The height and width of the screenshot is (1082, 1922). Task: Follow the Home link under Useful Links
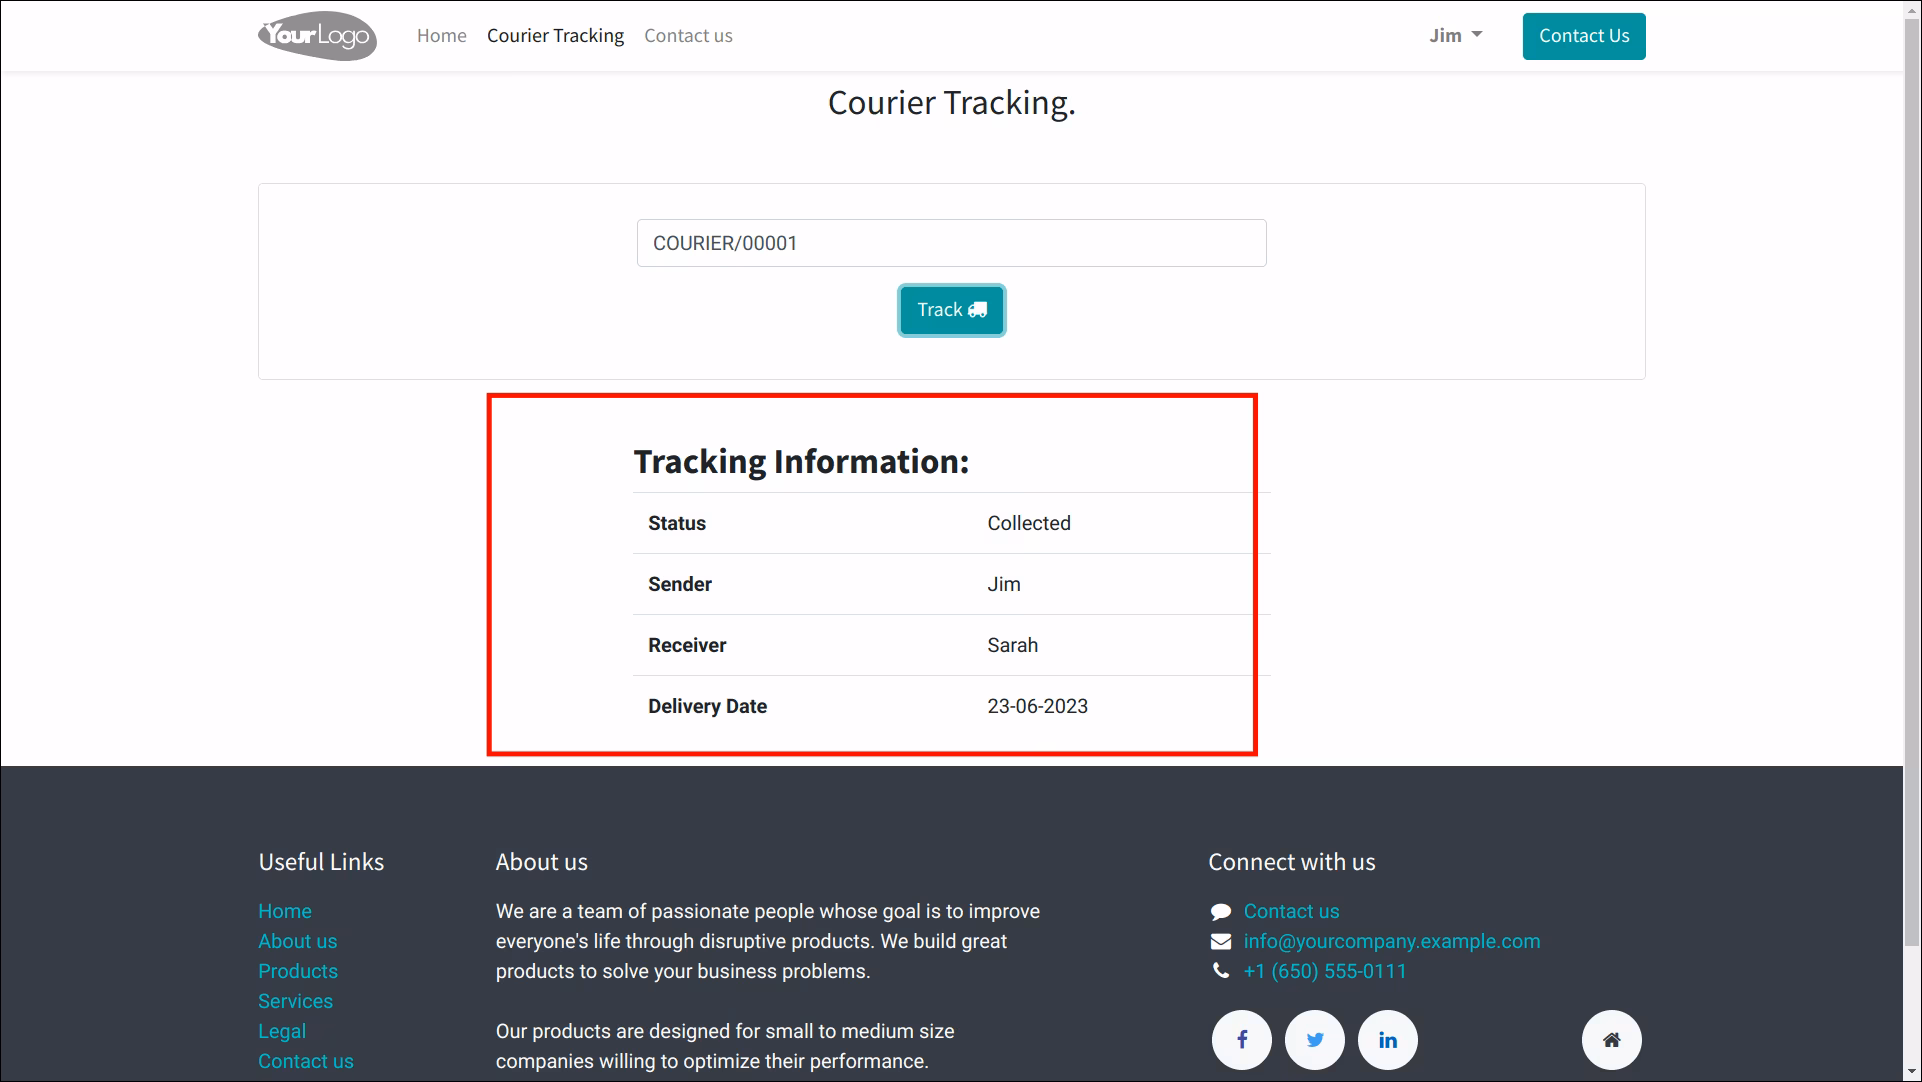tap(285, 912)
